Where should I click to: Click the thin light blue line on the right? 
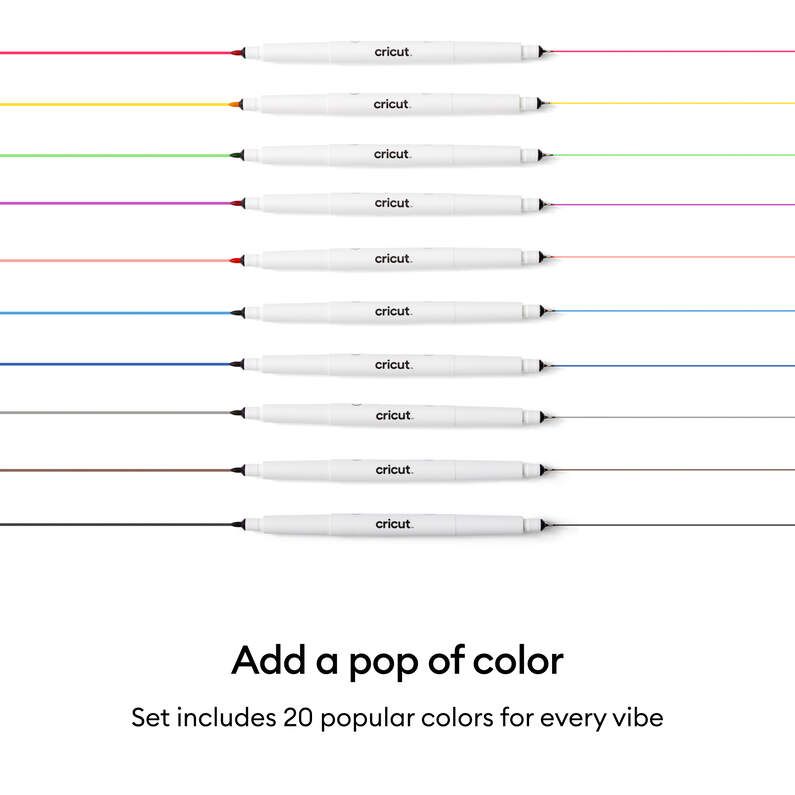click(x=670, y=312)
